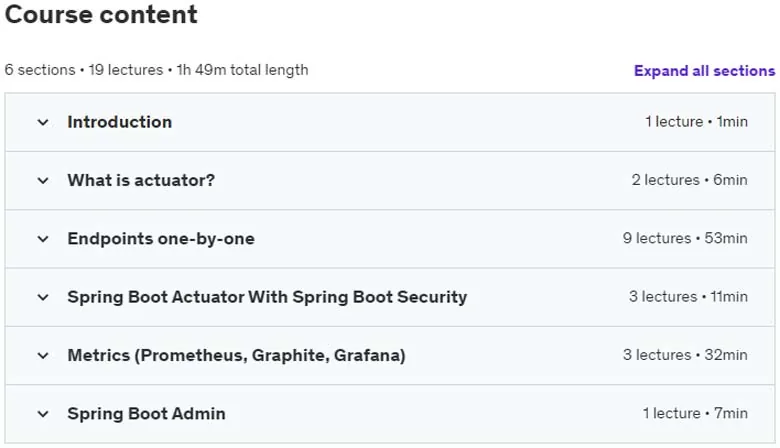Expand all sections of the course
780x448 pixels.
(x=704, y=71)
